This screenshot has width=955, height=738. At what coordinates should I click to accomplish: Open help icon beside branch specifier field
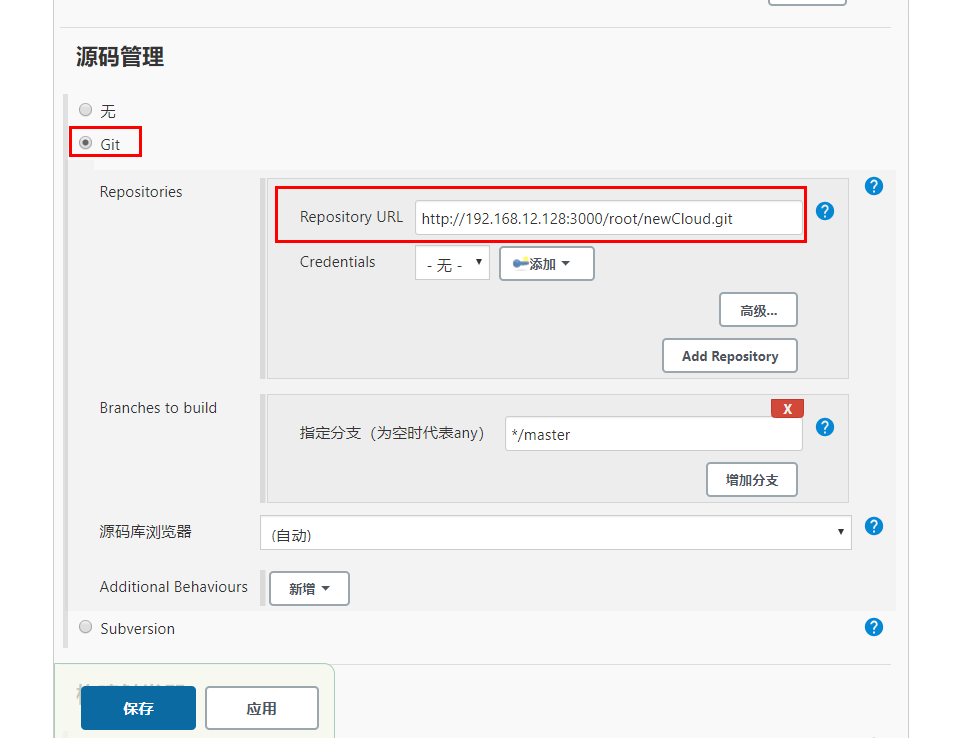tap(825, 427)
